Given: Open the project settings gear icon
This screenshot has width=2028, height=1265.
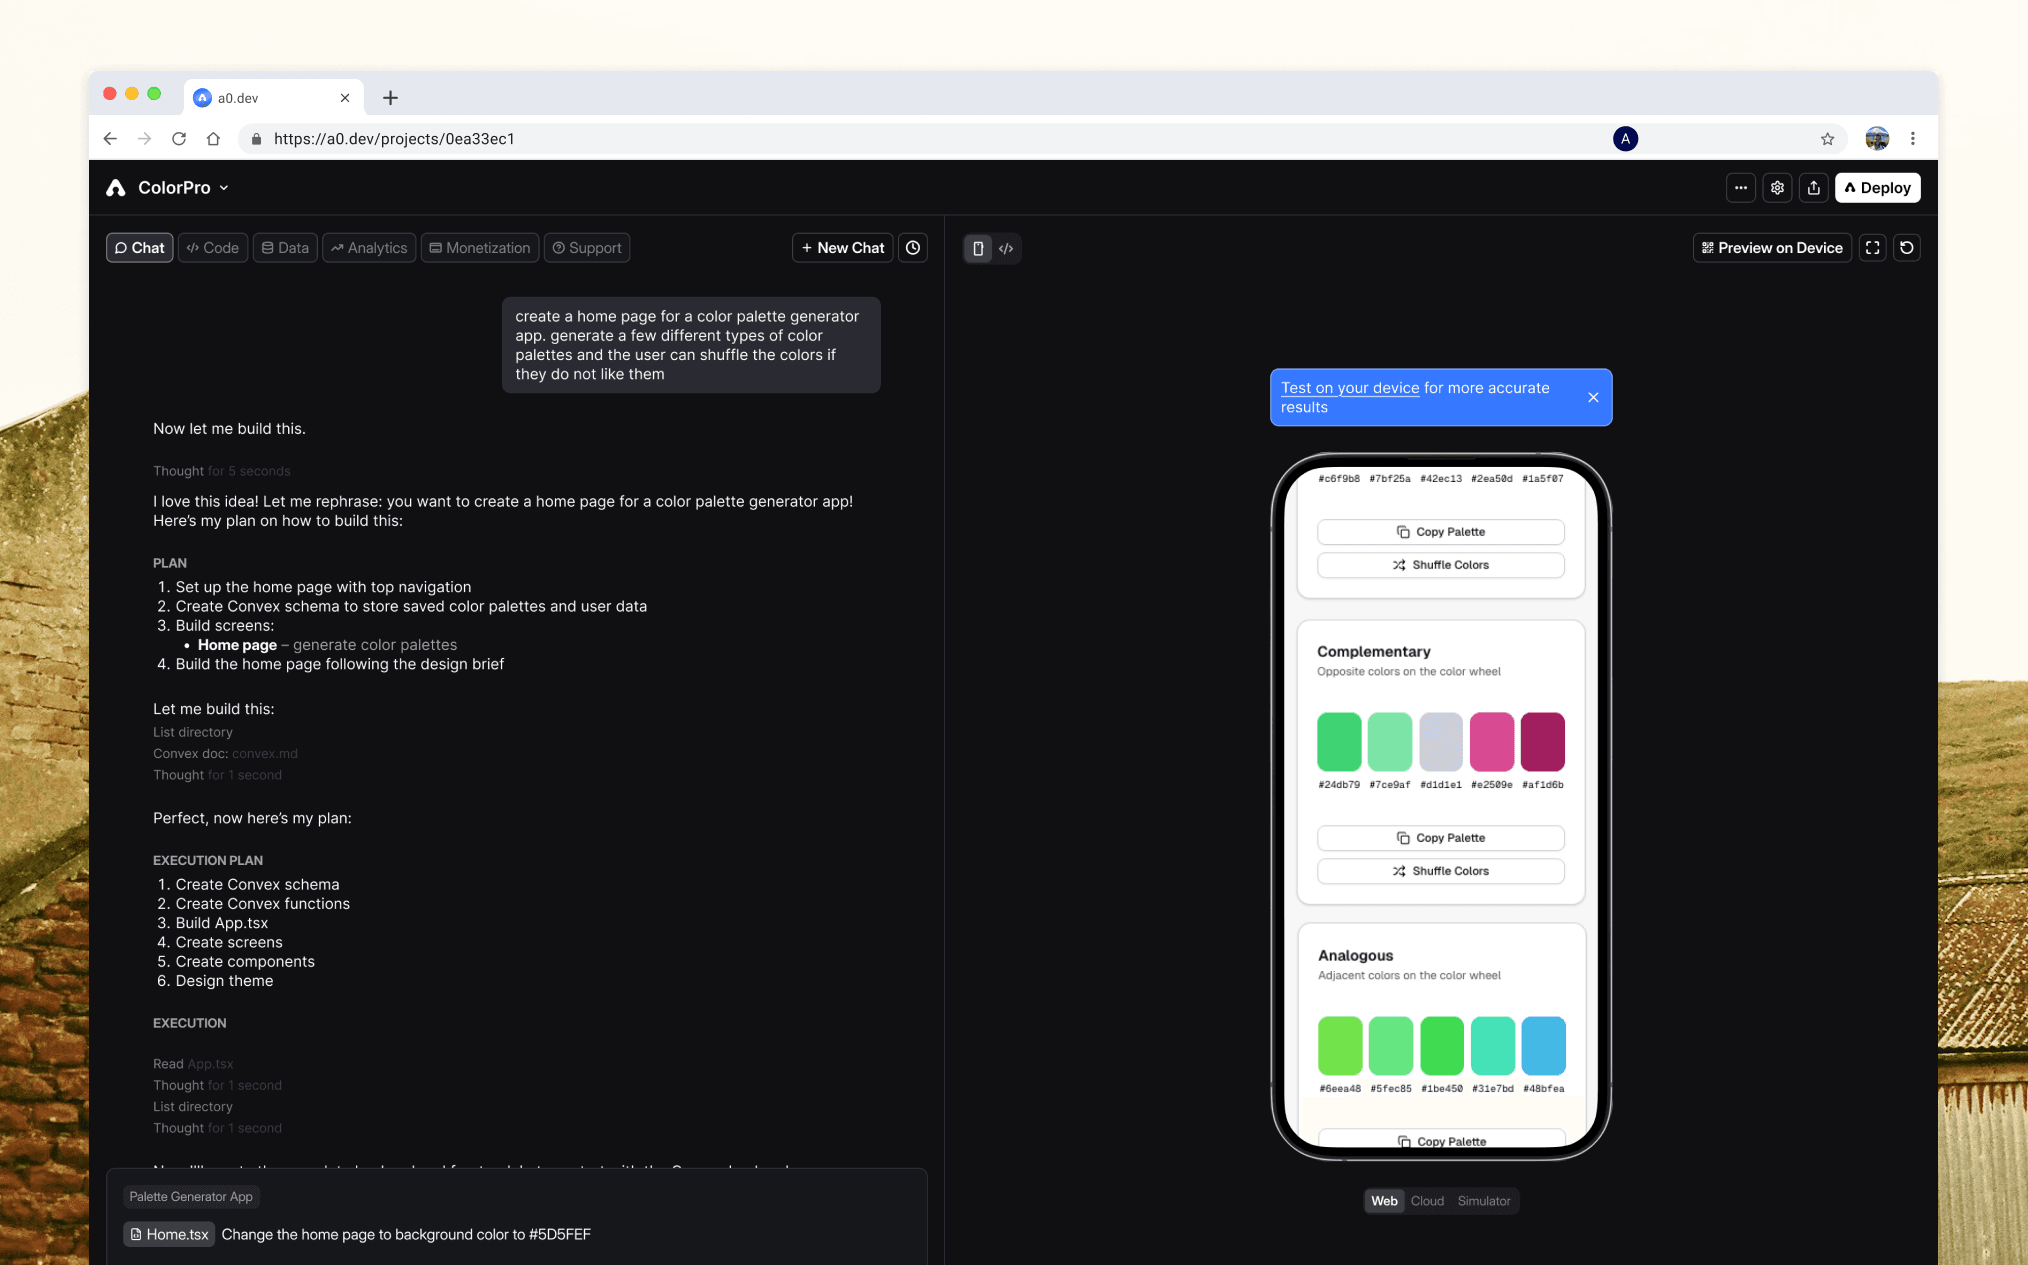Looking at the screenshot, I should coord(1777,188).
